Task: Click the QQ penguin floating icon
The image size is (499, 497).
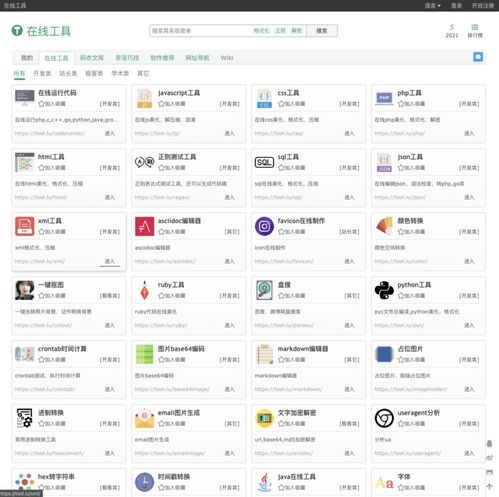Action: click(x=489, y=444)
